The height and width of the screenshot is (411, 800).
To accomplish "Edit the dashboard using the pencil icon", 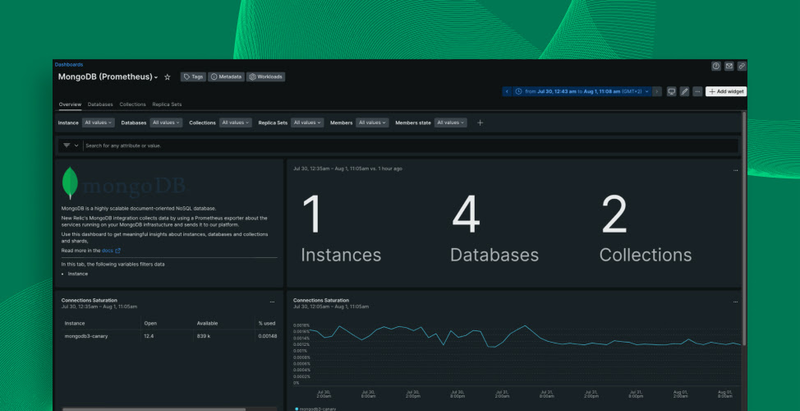I will click(685, 91).
